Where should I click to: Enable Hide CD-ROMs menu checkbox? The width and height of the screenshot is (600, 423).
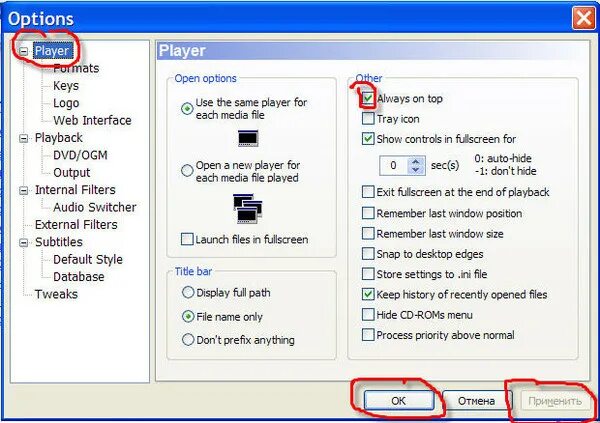[368, 315]
